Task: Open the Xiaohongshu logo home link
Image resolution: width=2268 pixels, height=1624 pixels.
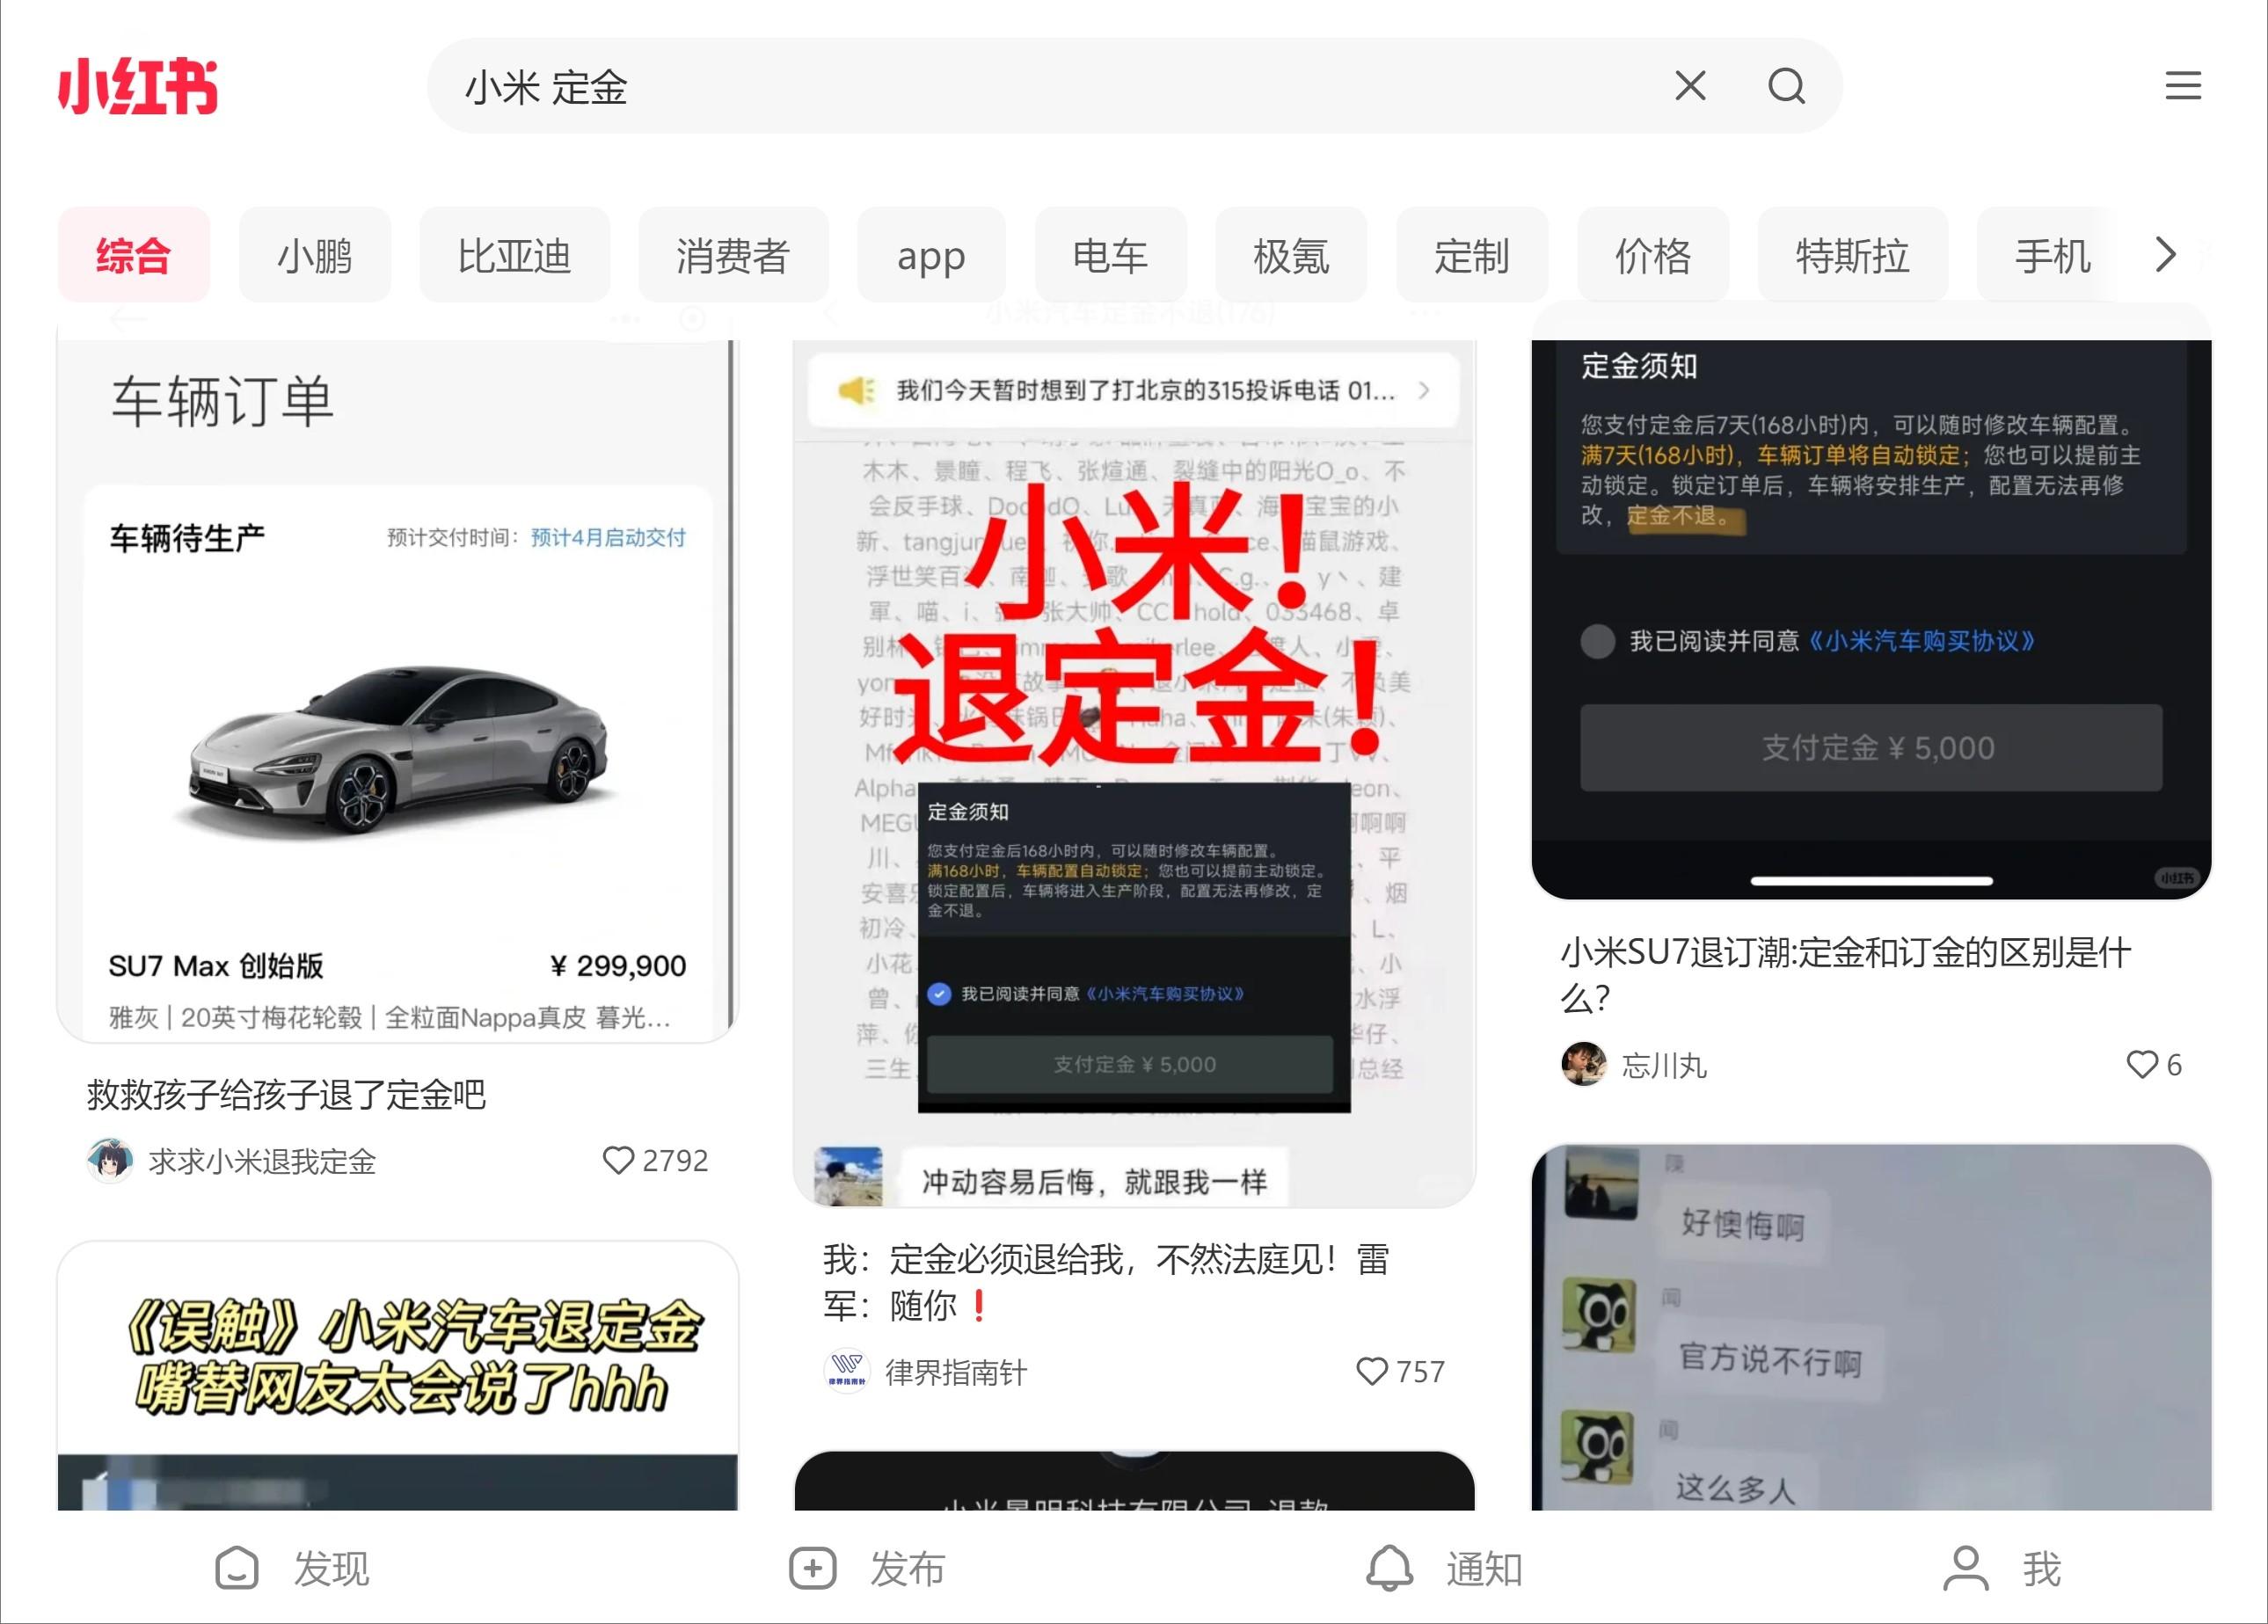Action: click(137, 86)
